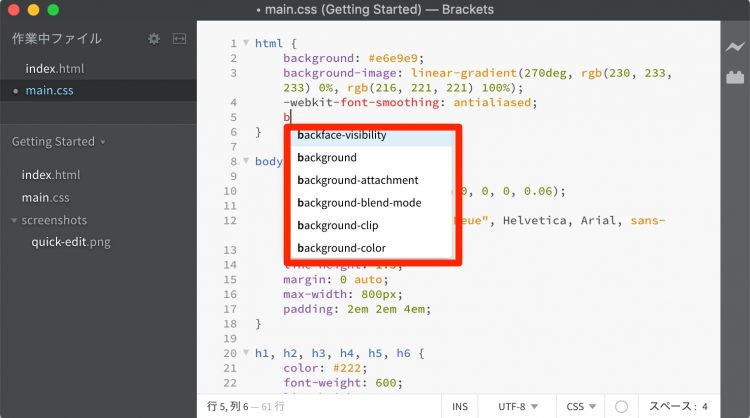This screenshot has height=418, width=750.
Task: Click the linting status circle icon
Action: coord(621,407)
